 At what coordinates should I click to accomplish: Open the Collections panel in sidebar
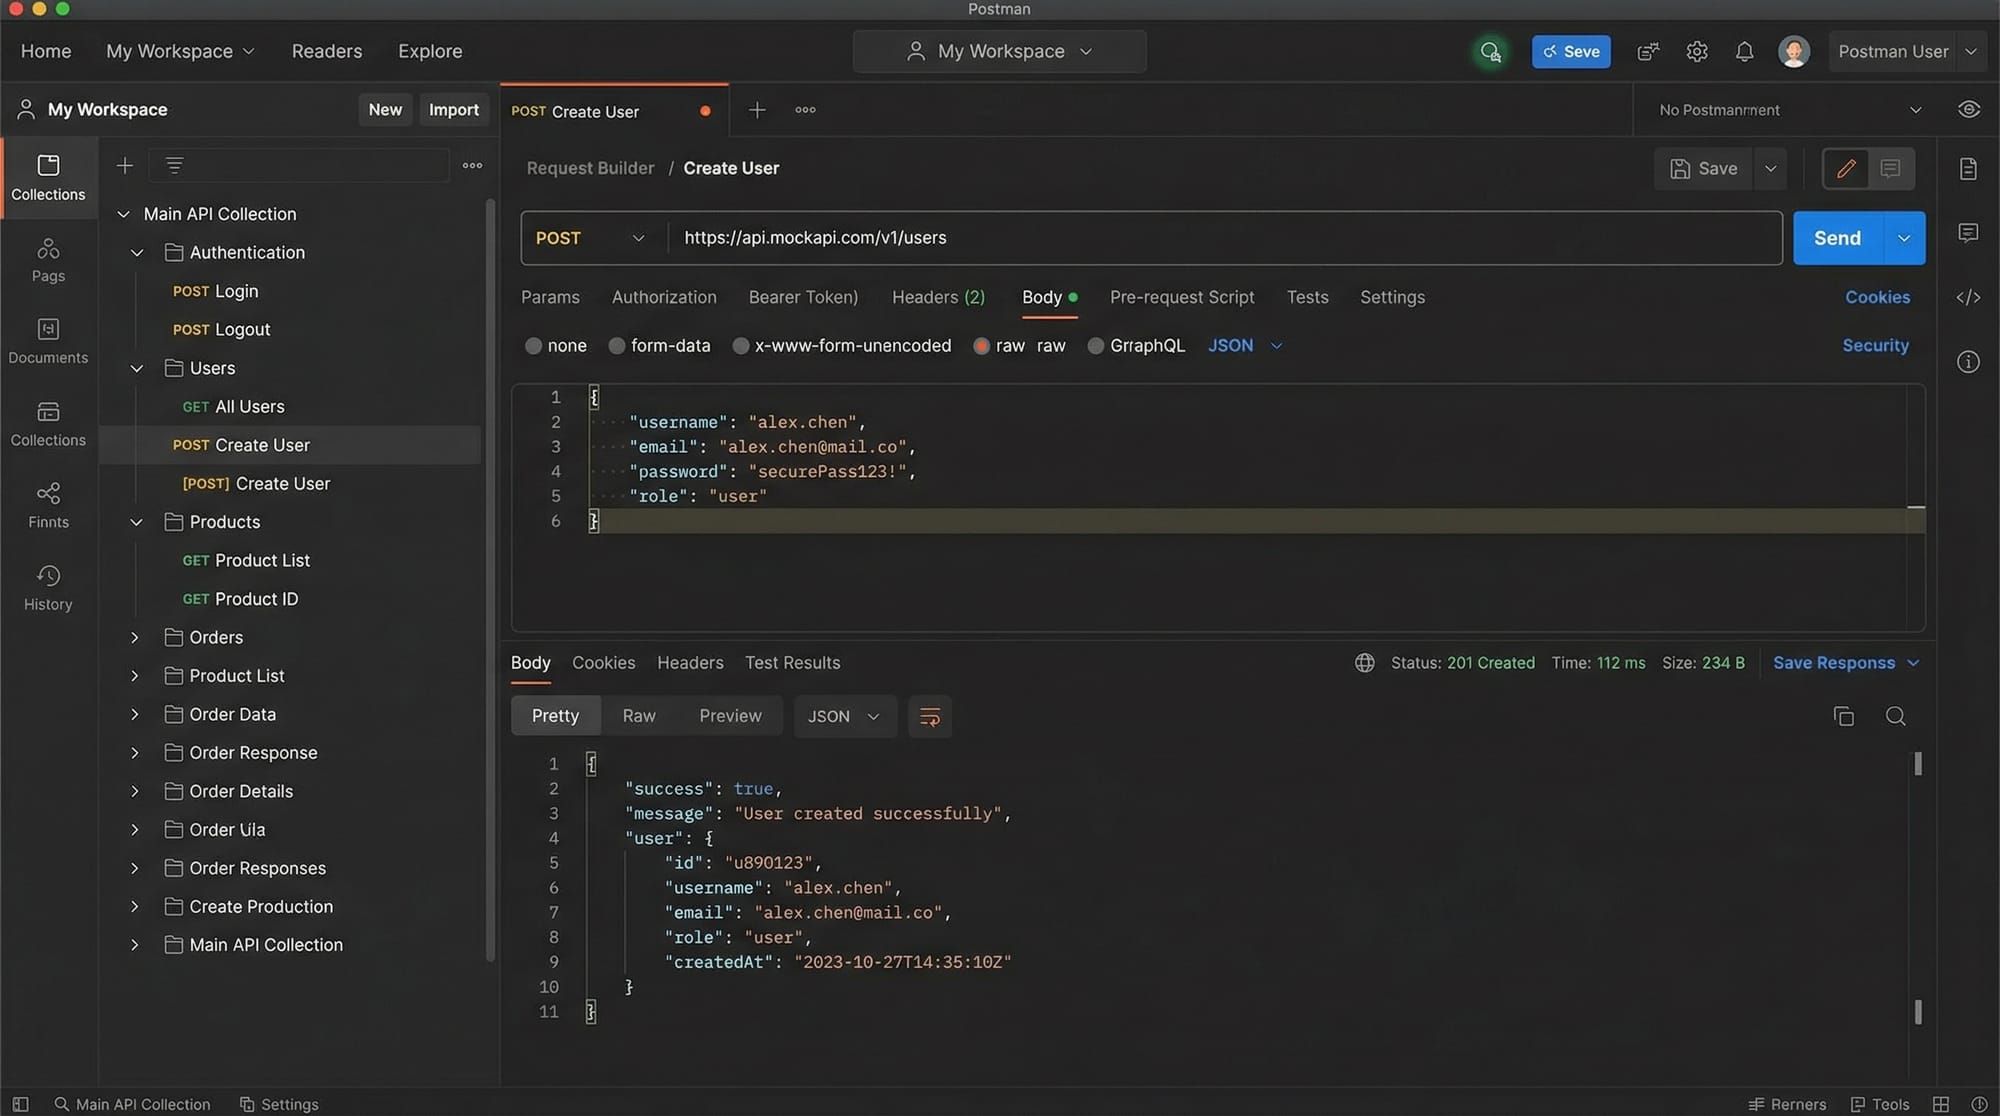pyautogui.click(x=47, y=175)
